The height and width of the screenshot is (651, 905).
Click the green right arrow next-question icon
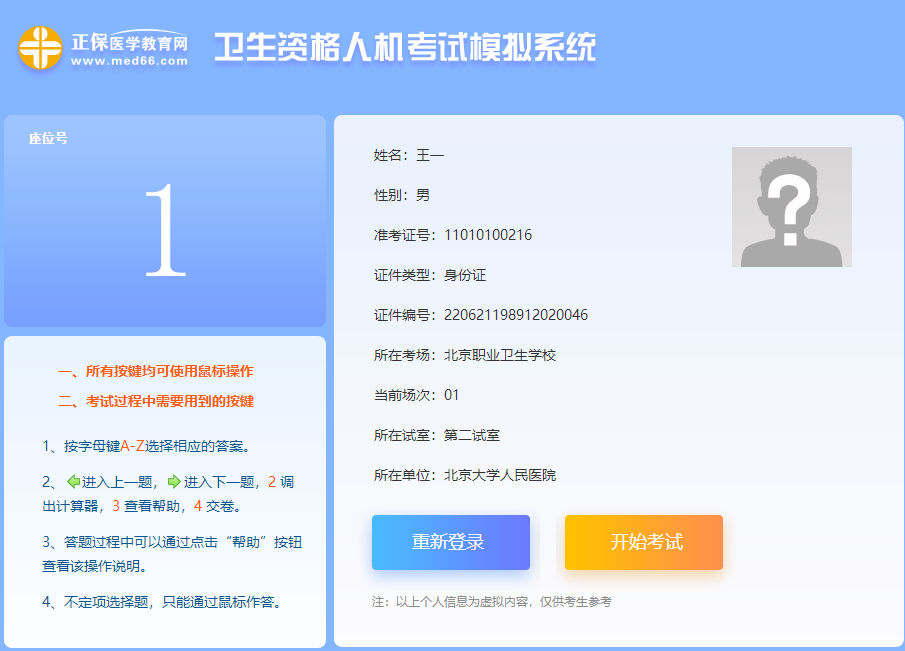pos(173,481)
